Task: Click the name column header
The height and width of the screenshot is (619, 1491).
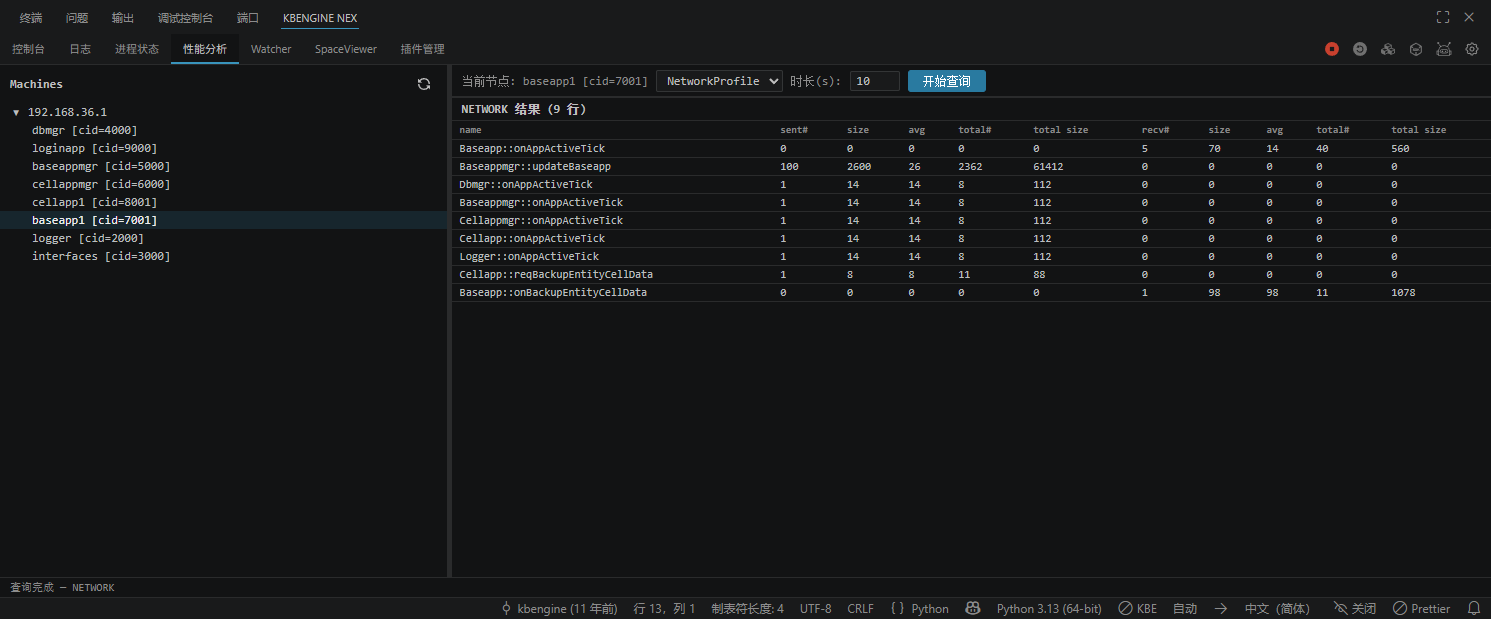Action: [470, 130]
